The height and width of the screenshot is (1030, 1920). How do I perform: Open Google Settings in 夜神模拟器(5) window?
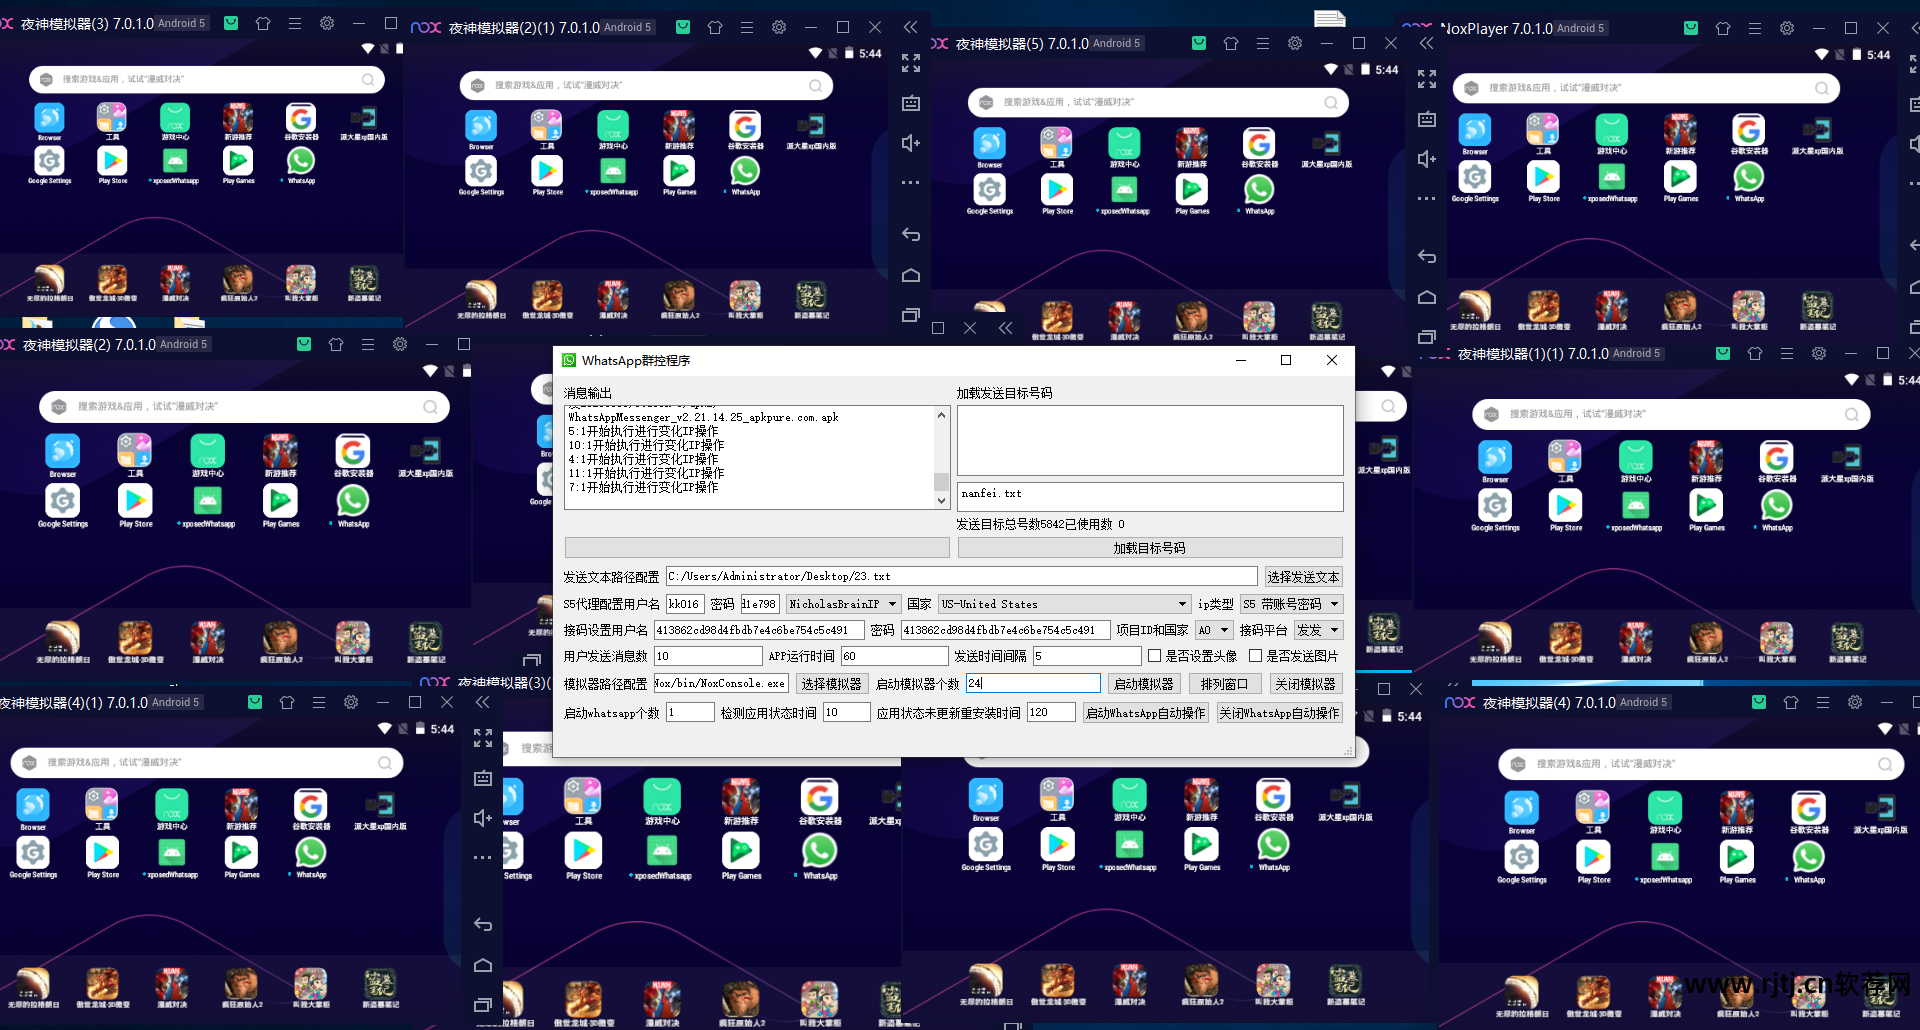pyautogui.click(x=989, y=192)
